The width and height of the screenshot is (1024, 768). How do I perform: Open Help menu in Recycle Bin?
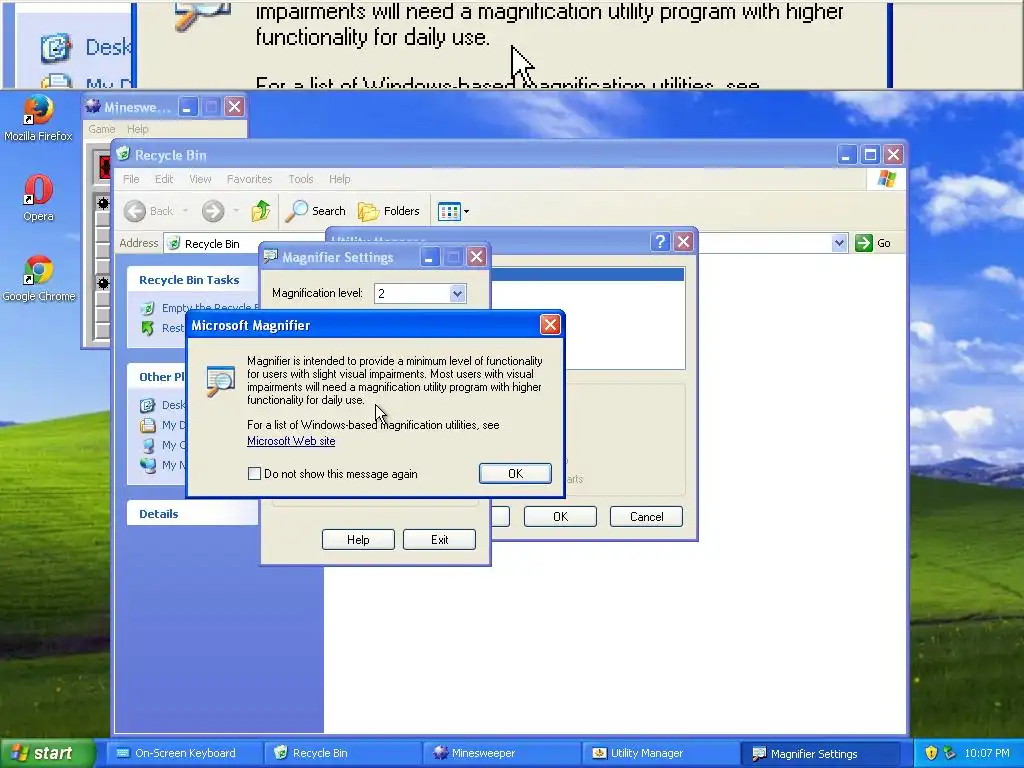pos(340,179)
